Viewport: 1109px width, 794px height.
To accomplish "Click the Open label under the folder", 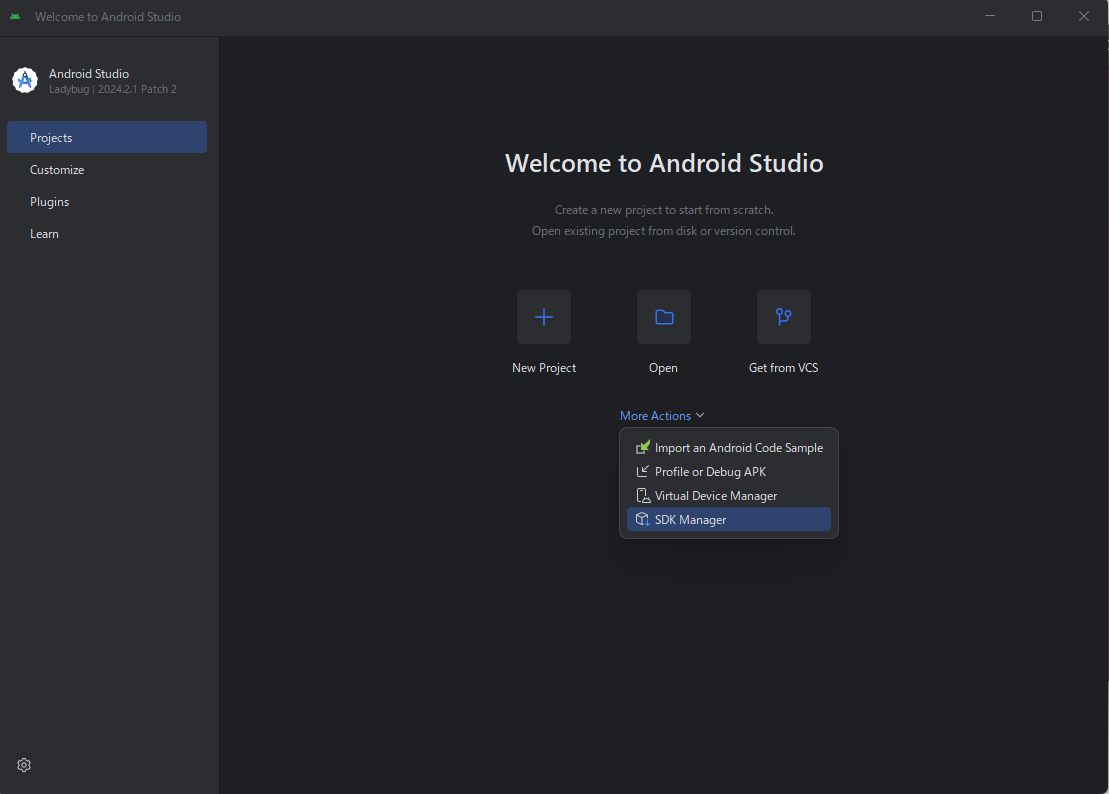I will pyautogui.click(x=663, y=368).
